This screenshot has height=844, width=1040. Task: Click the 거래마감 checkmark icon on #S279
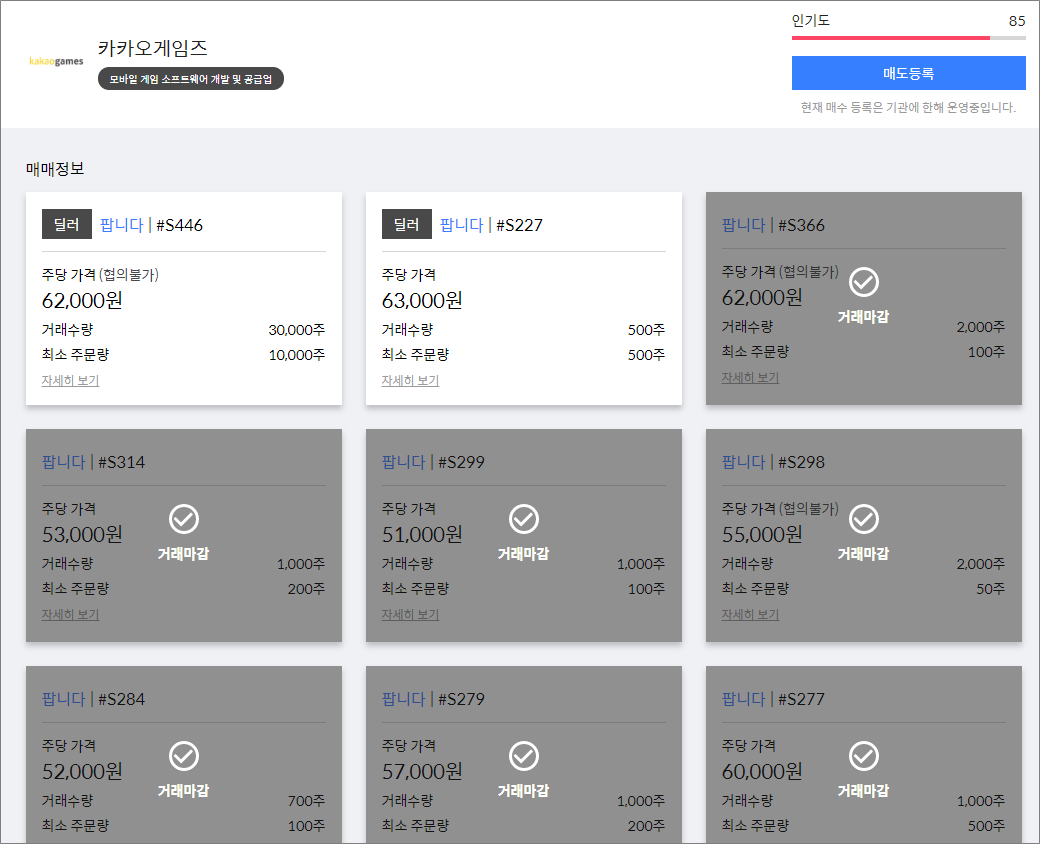(524, 756)
